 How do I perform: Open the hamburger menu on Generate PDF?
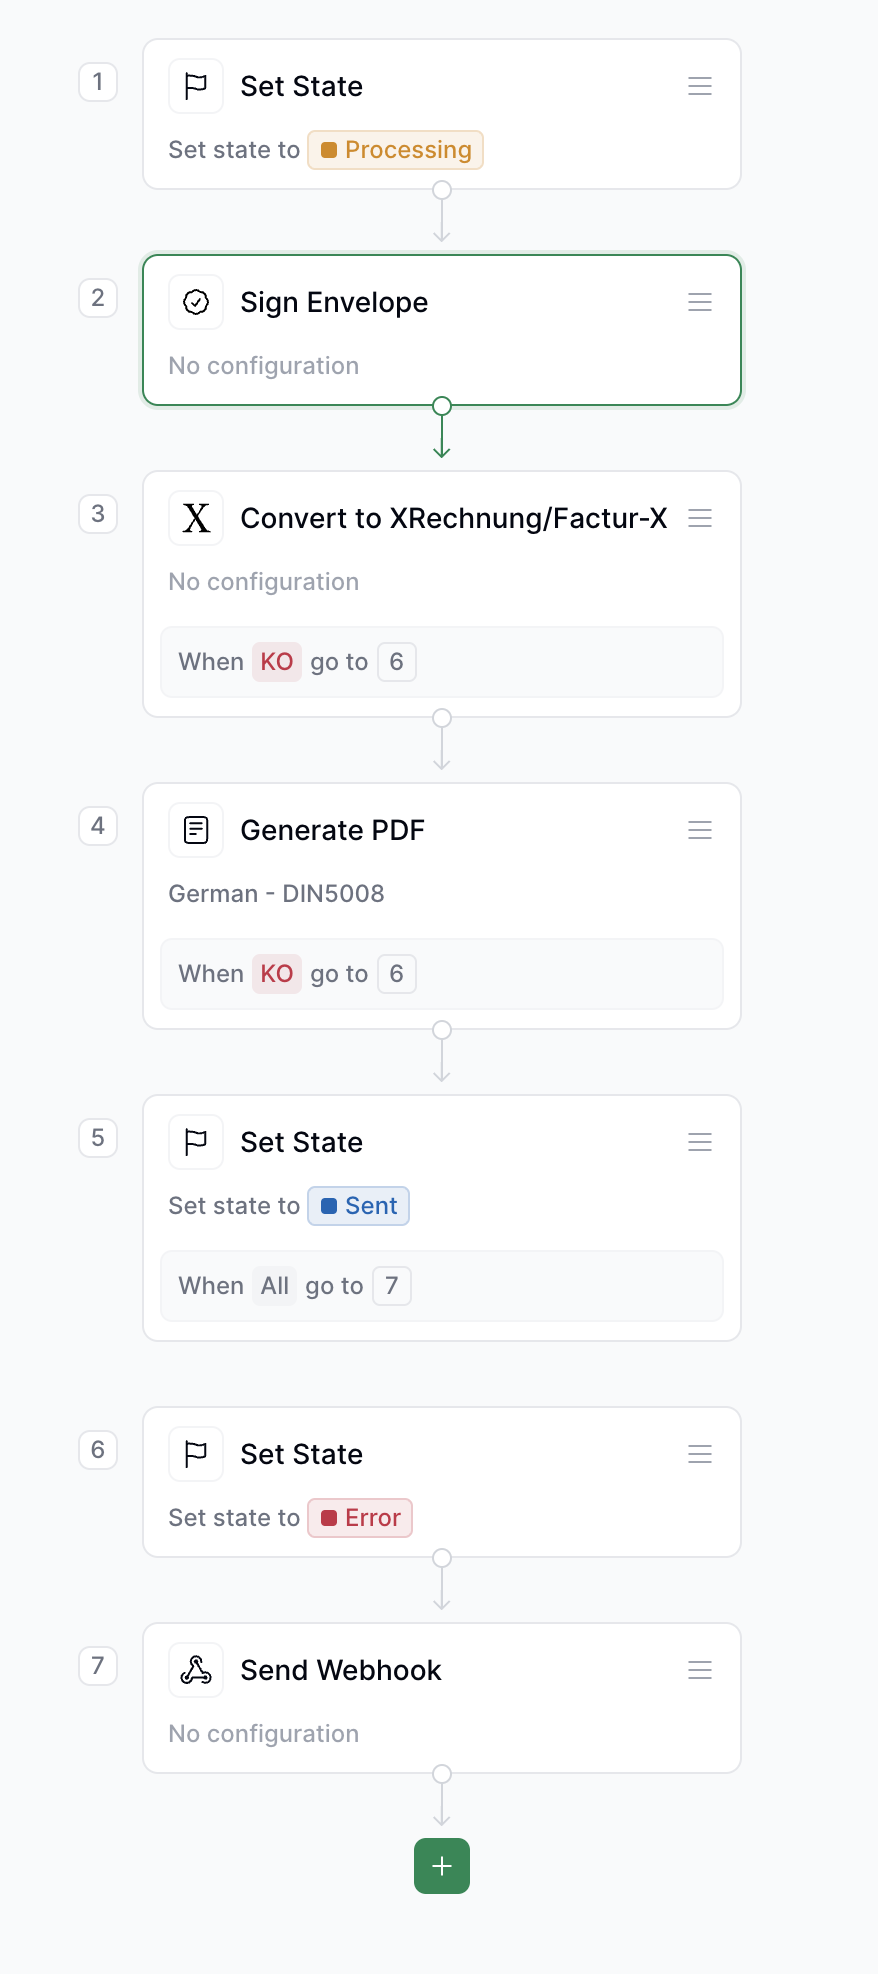(x=699, y=830)
